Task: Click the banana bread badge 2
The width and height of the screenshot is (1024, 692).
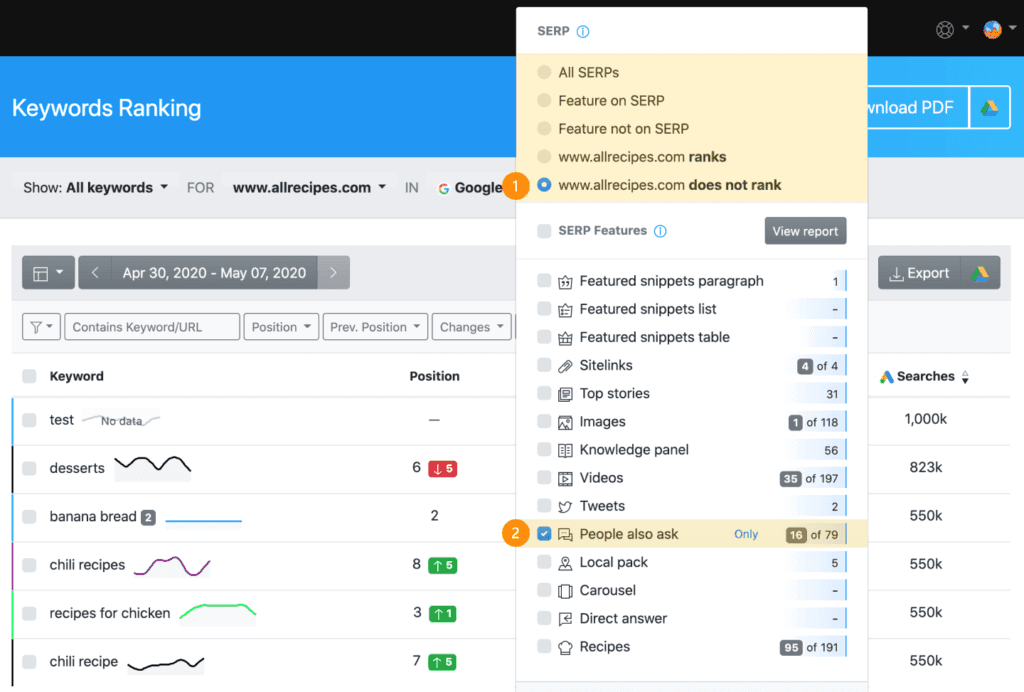Action: click(149, 518)
